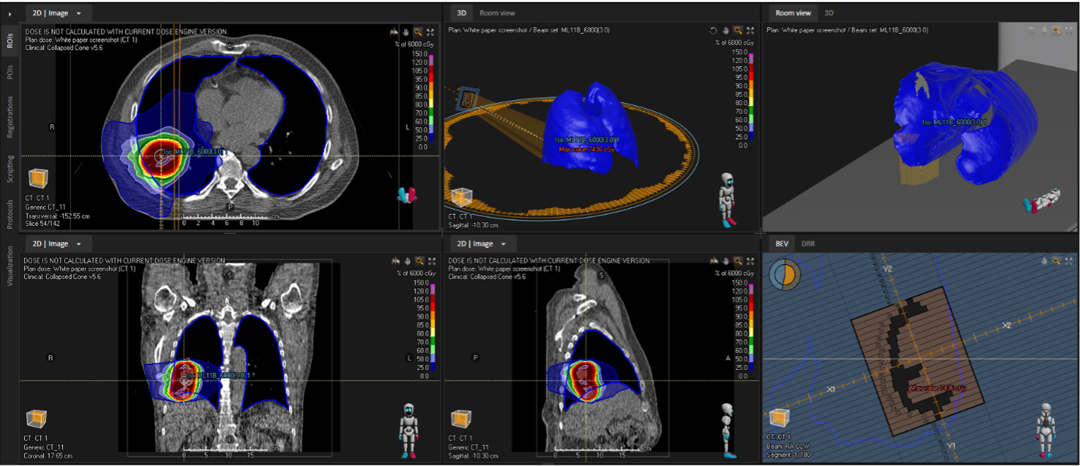
Task: Switch center panel to Room view tab
Action: 497,13
